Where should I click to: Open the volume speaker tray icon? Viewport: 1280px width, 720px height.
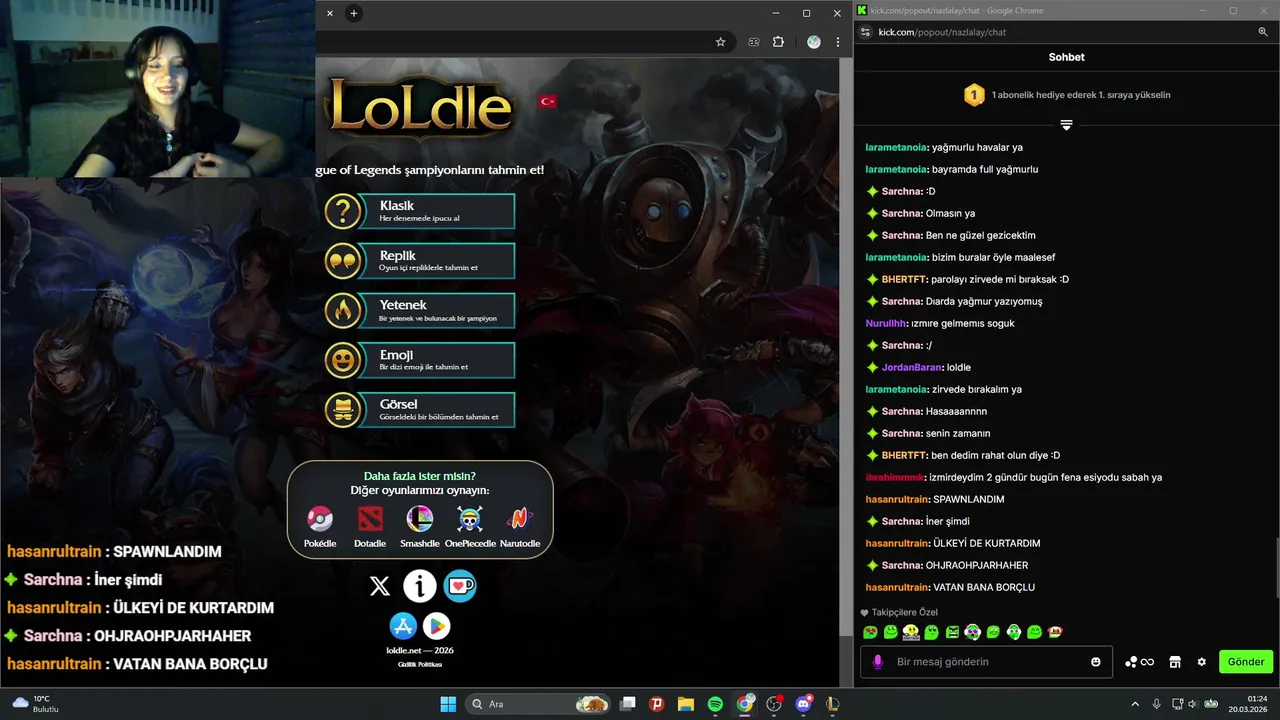[1193, 704]
